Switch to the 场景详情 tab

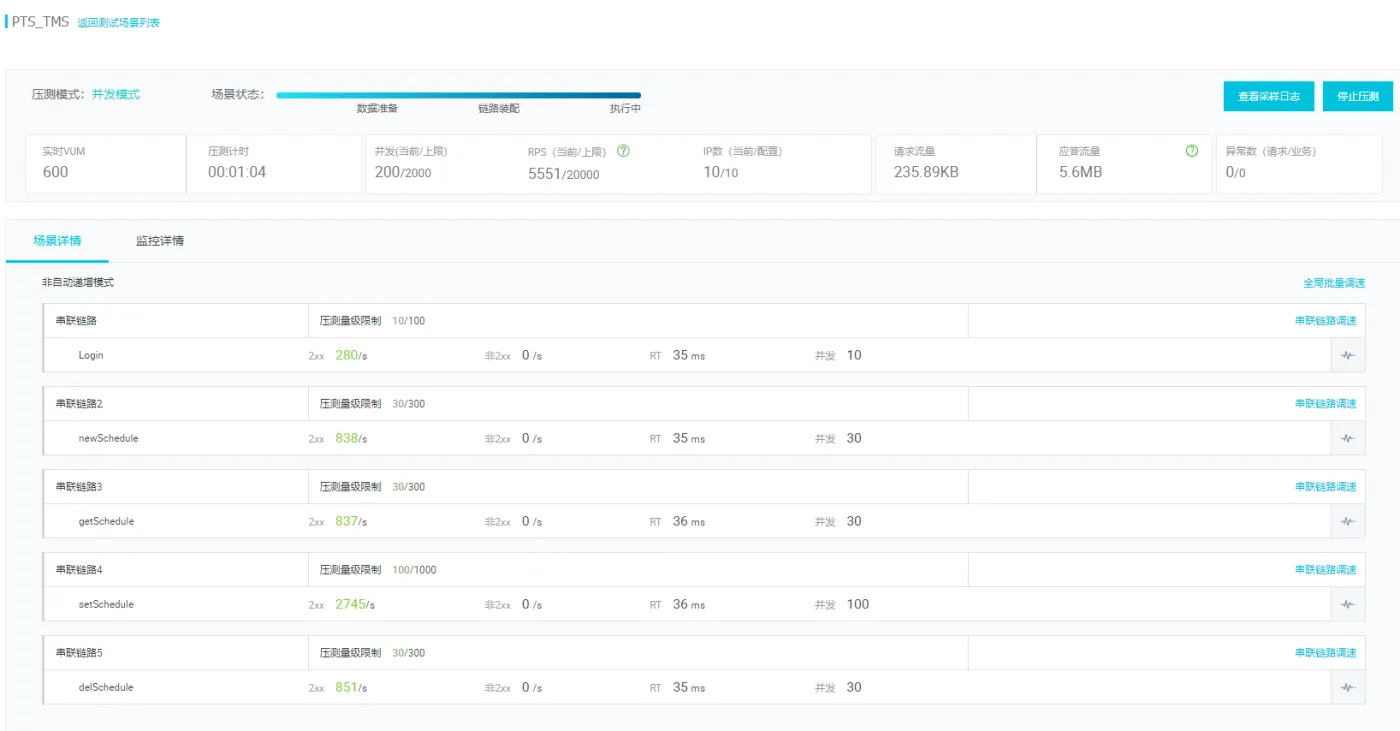[57, 241]
